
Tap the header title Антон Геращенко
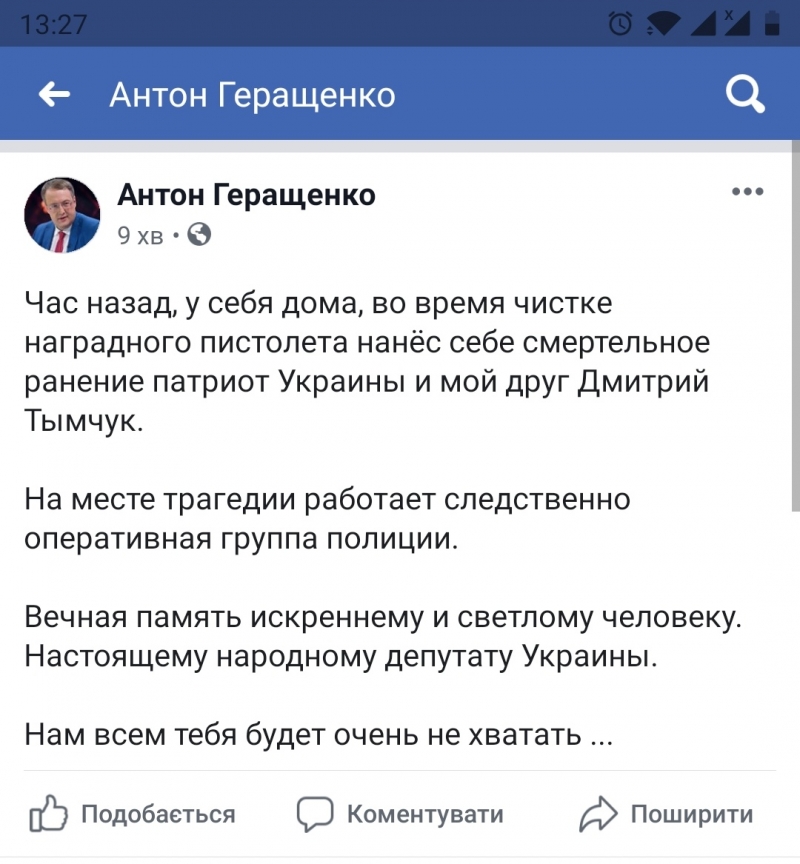pyautogui.click(x=252, y=95)
